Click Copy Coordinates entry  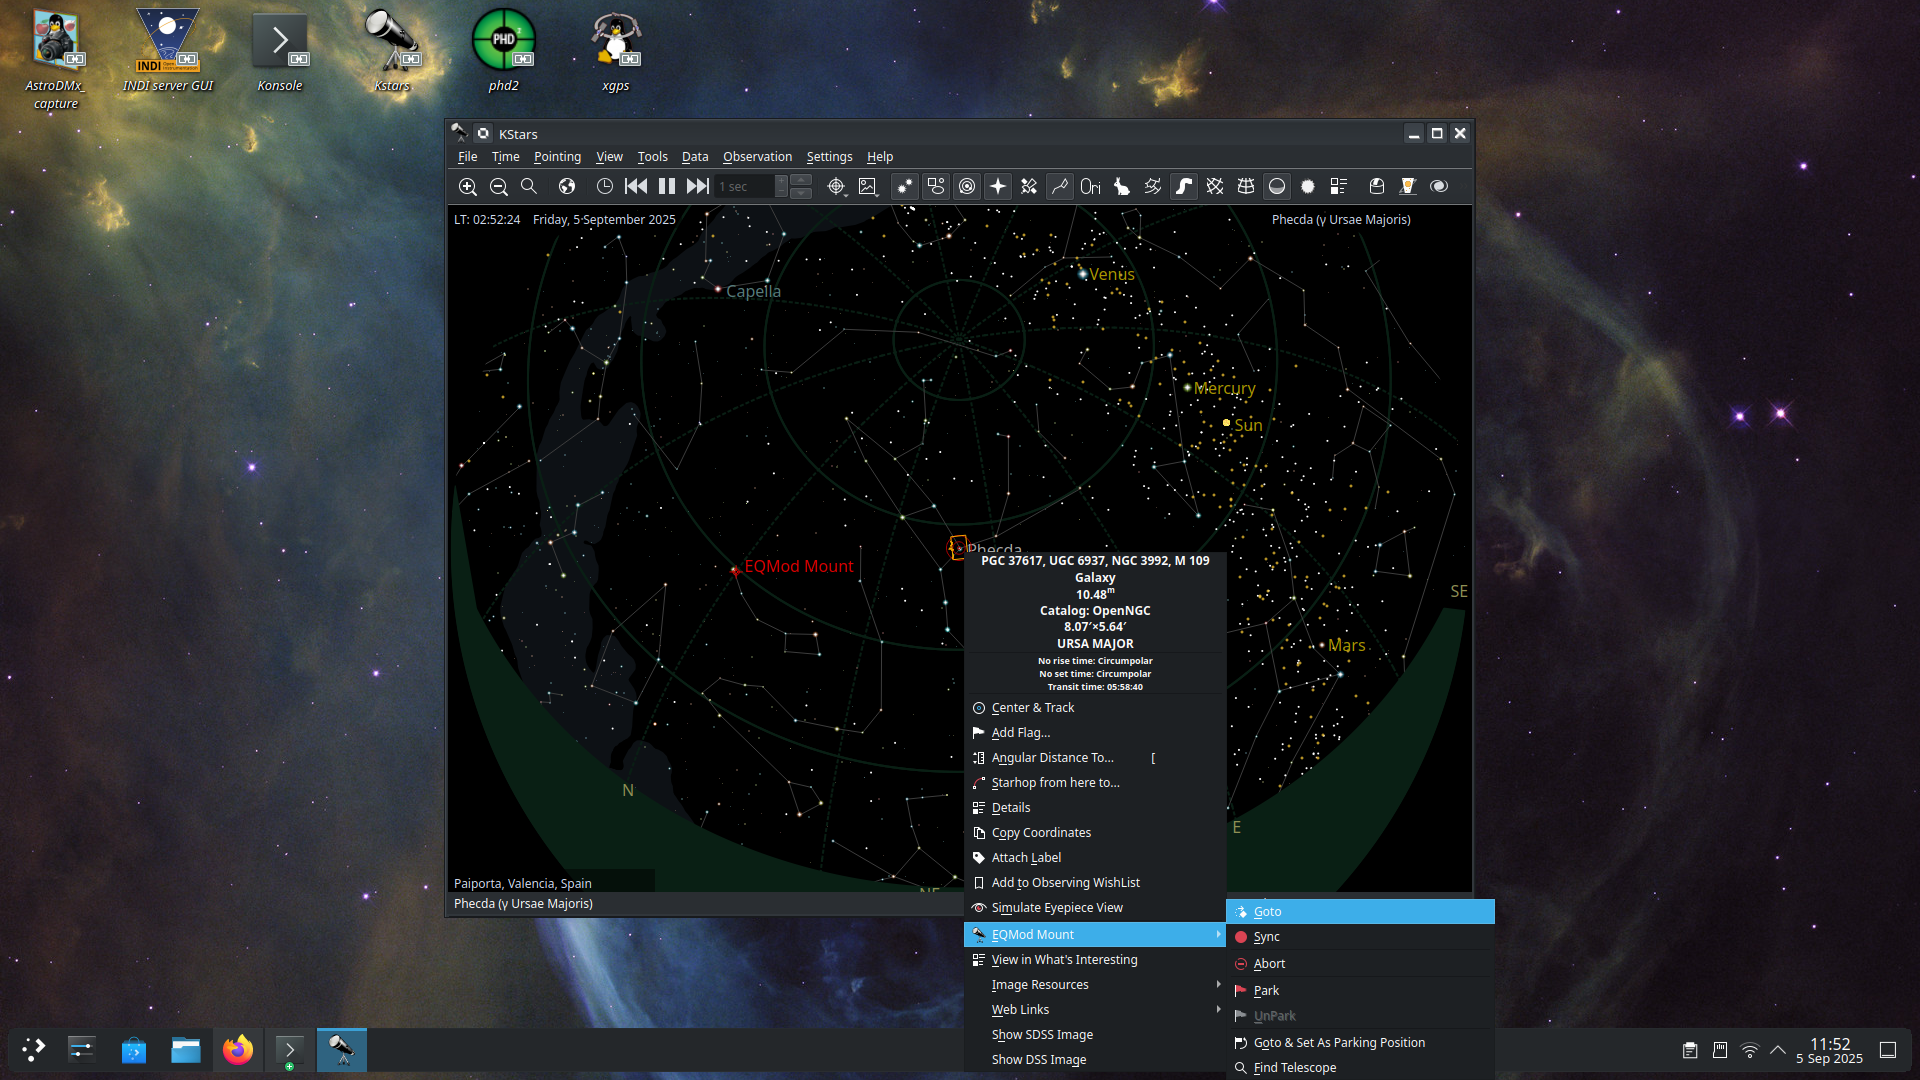(1095, 833)
